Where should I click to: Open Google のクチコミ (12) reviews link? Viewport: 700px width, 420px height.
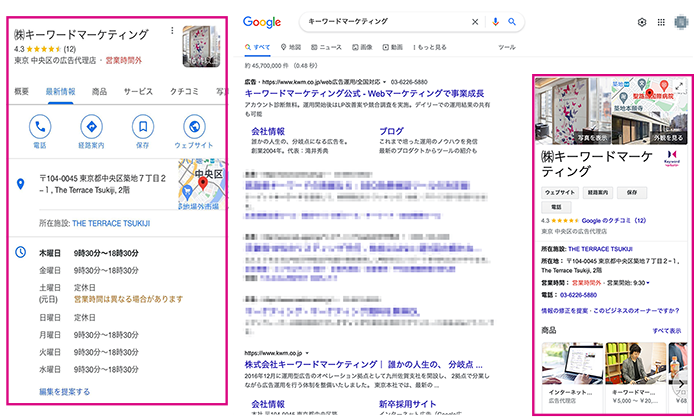(614, 220)
